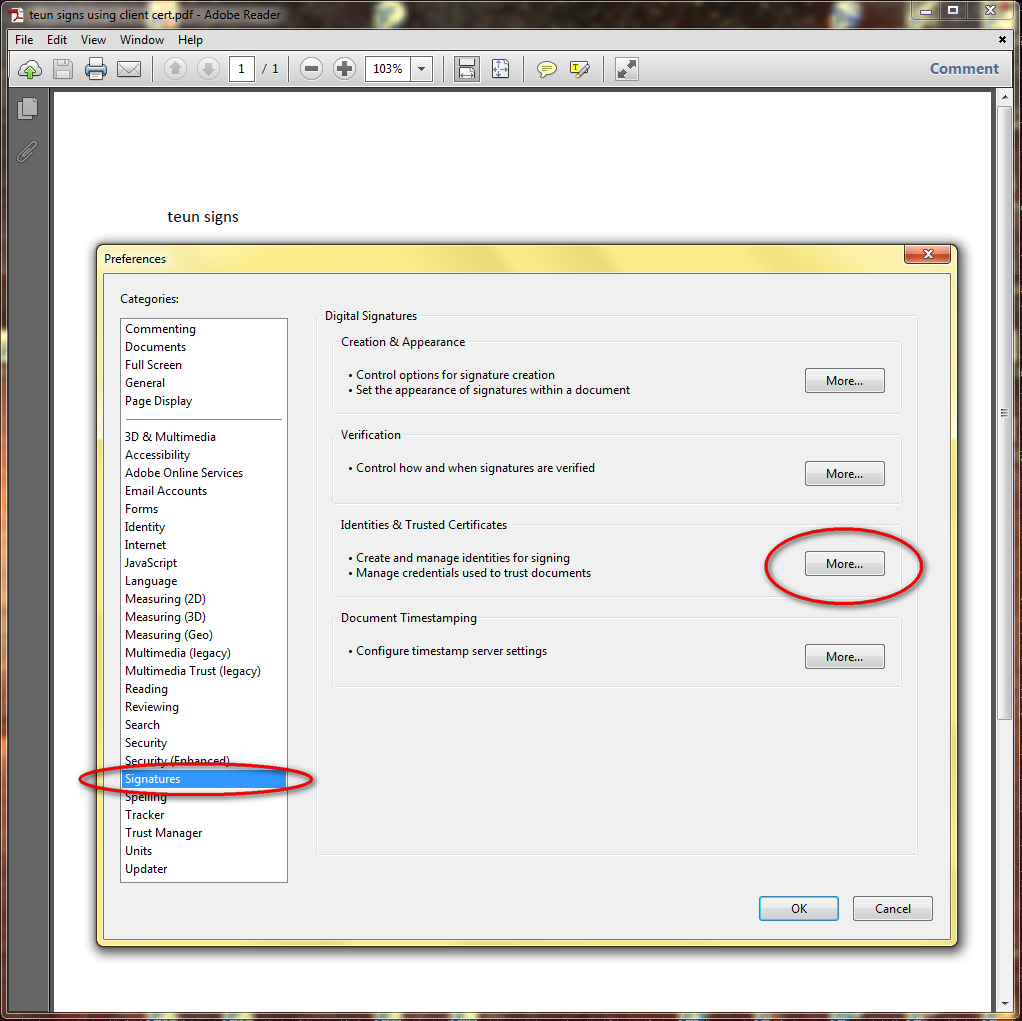
Task: Open the zoom level dropdown arrow
Action: tap(422, 69)
